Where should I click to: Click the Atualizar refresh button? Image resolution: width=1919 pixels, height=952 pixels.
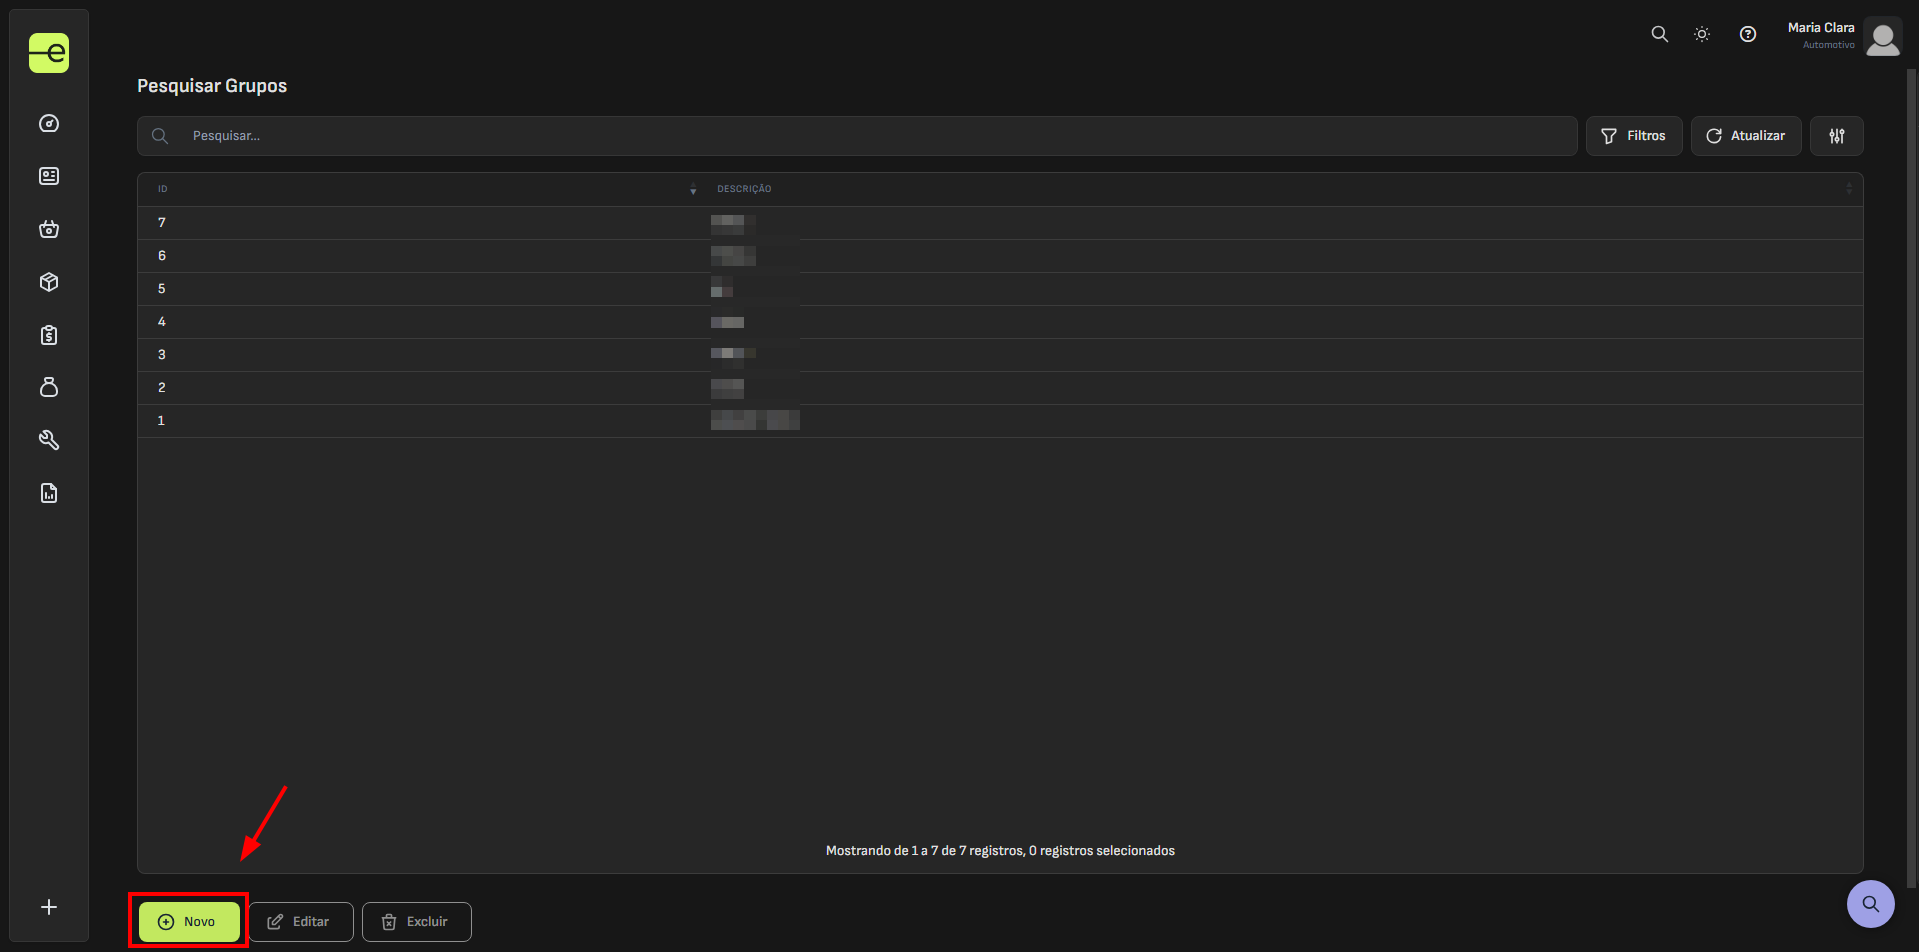click(x=1746, y=136)
